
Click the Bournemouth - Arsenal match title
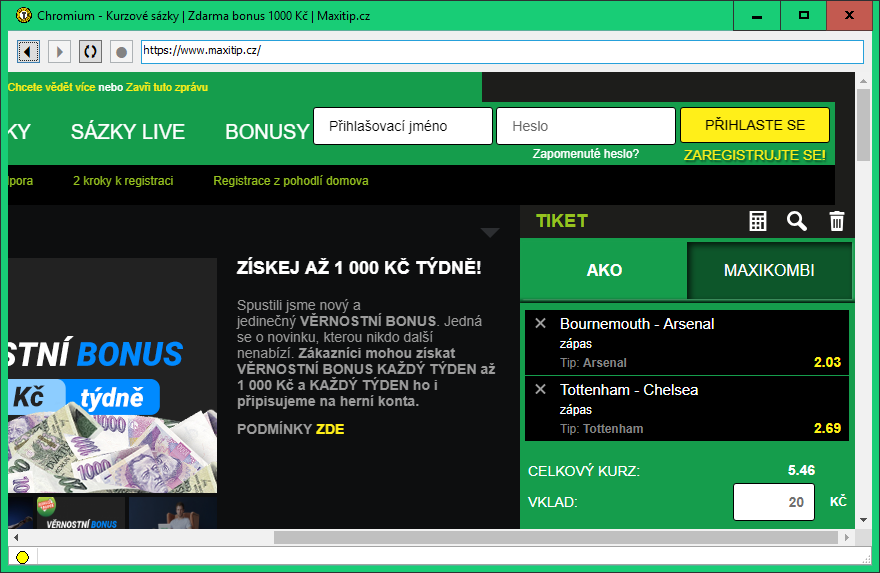(637, 324)
